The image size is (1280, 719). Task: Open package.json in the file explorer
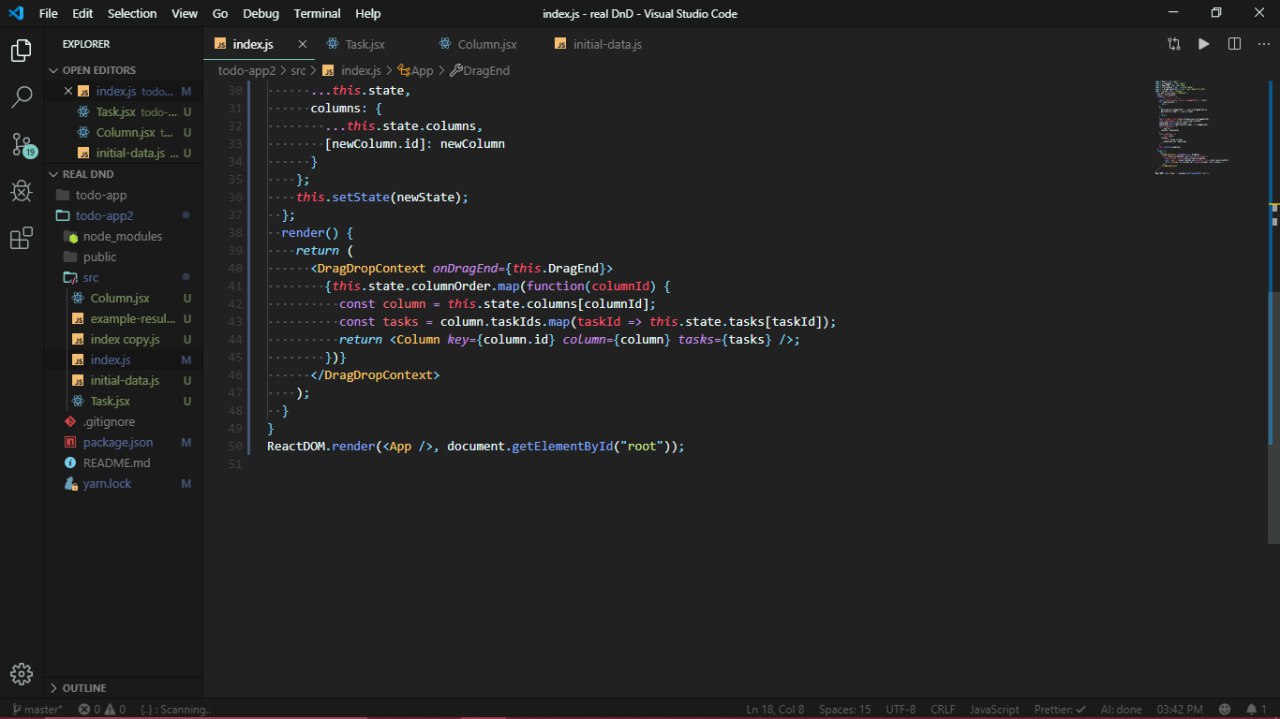point(118,442)
